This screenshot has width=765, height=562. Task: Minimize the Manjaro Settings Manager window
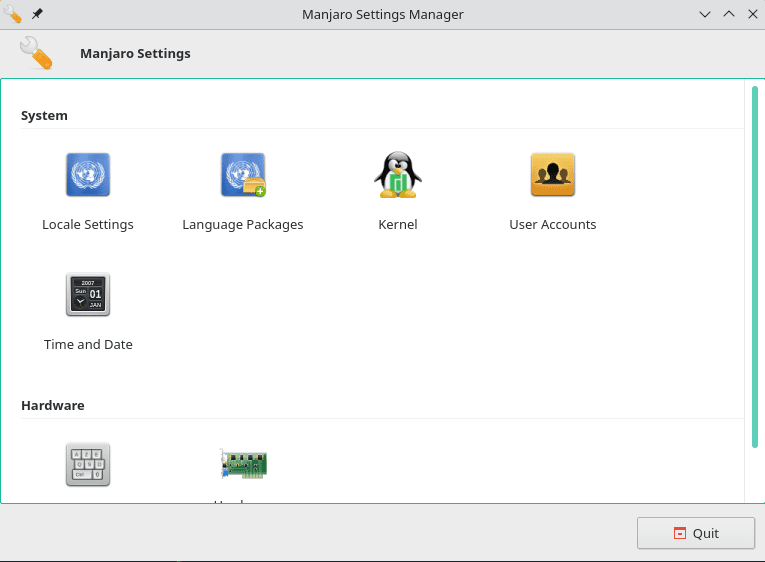(705, 14)
